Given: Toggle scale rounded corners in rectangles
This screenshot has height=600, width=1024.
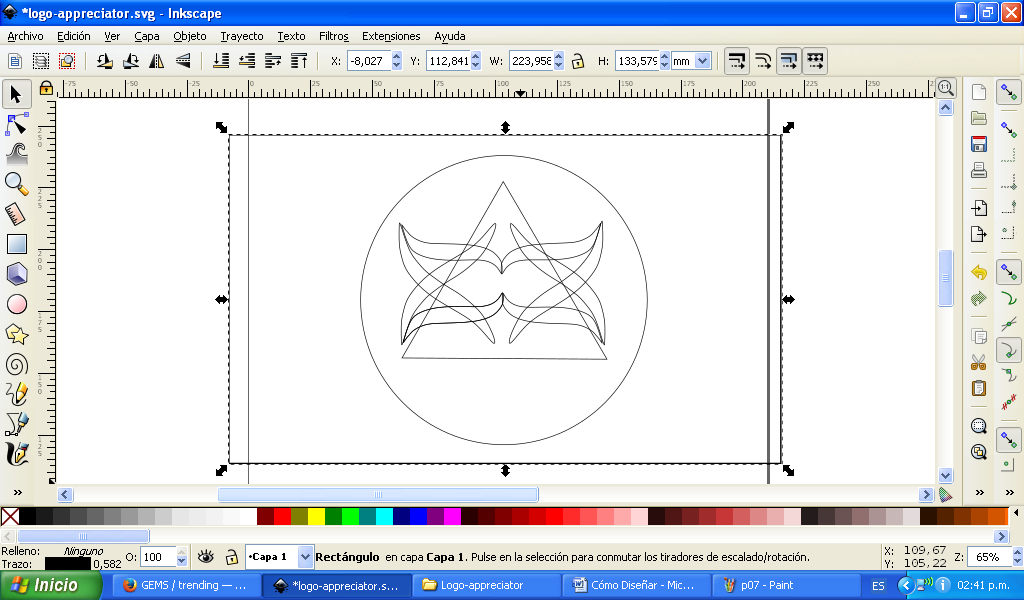Looking at the screenshot, I should pos(763,61).
